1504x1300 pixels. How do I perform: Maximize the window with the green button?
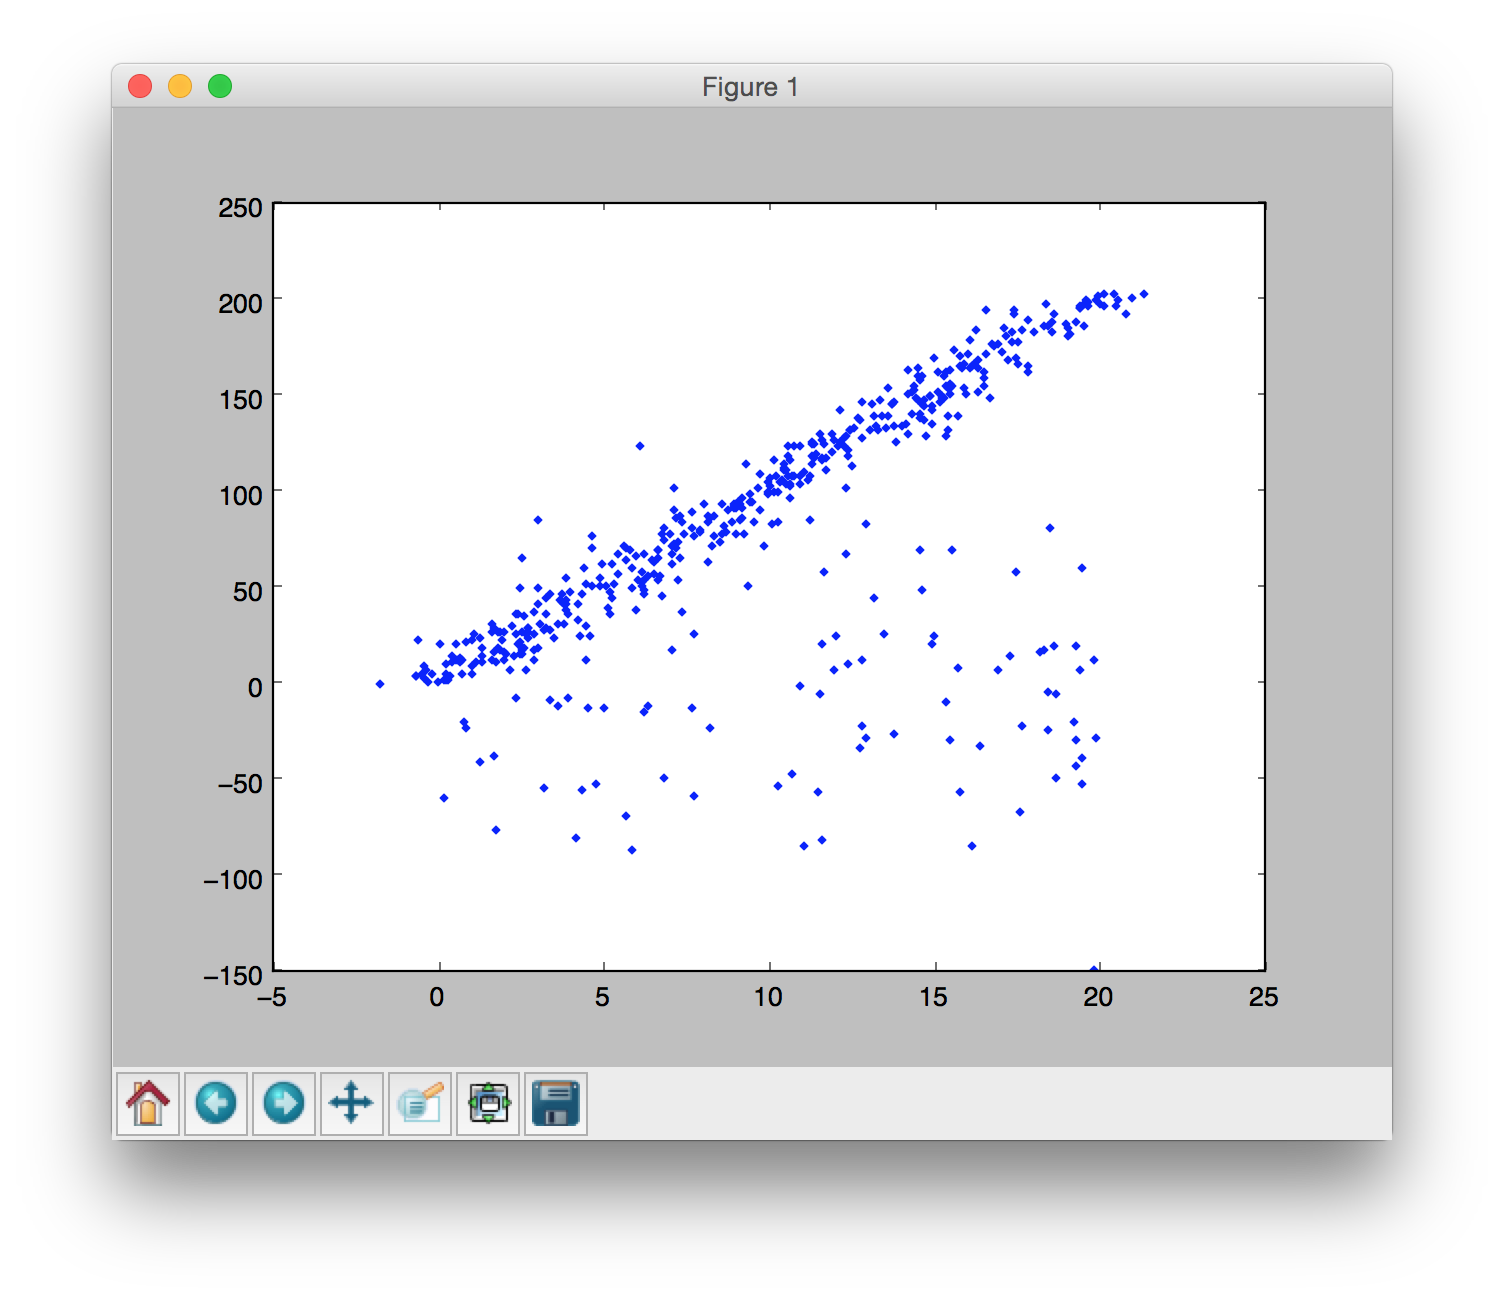[220, 87]
